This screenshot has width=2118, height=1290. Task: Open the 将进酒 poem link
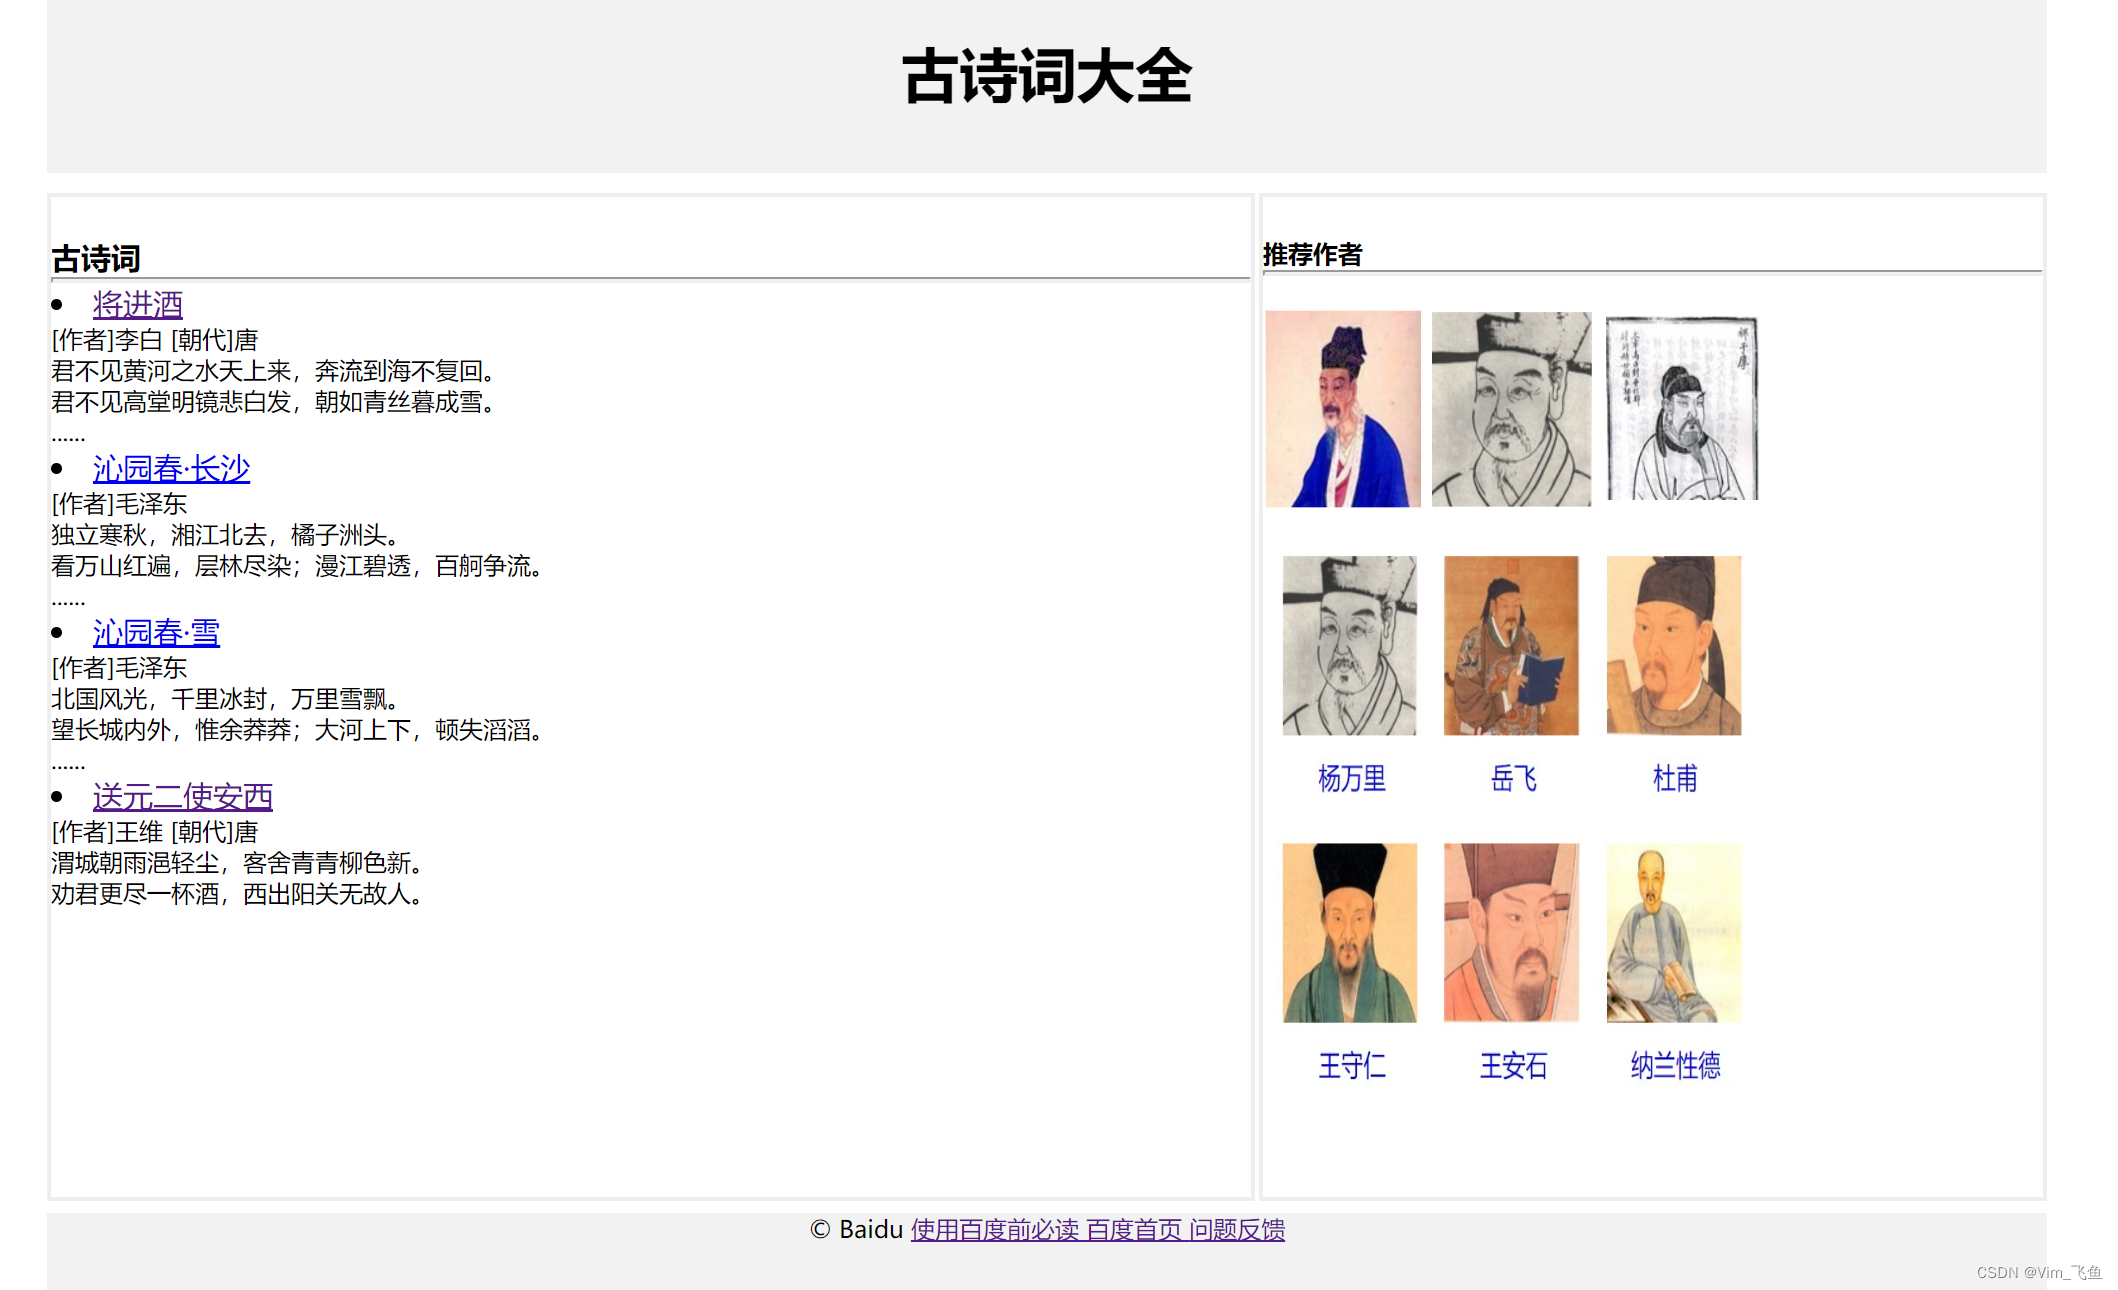pyautogui.click(x=137, y=304)
